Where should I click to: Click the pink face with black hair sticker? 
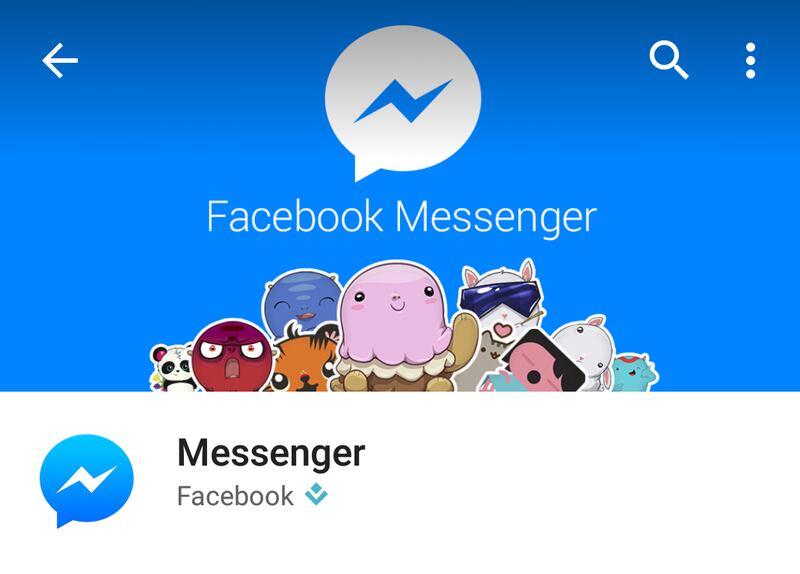[543, 363]
